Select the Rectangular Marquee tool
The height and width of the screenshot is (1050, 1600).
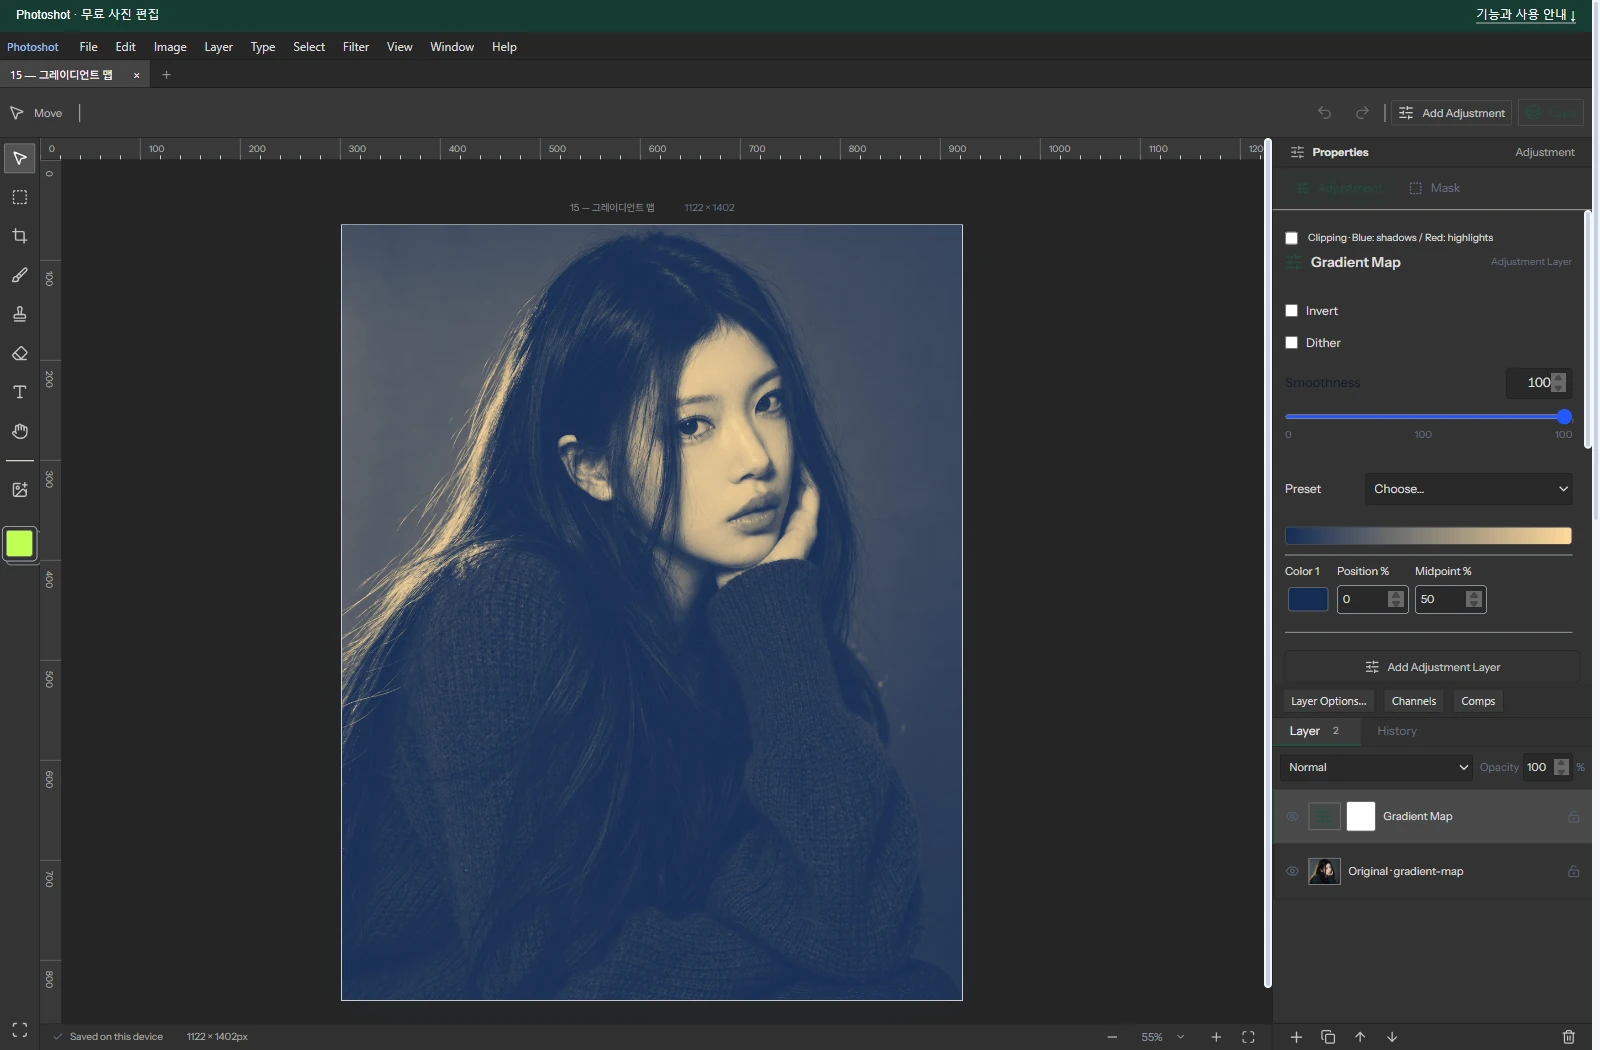tap(19, 197)
